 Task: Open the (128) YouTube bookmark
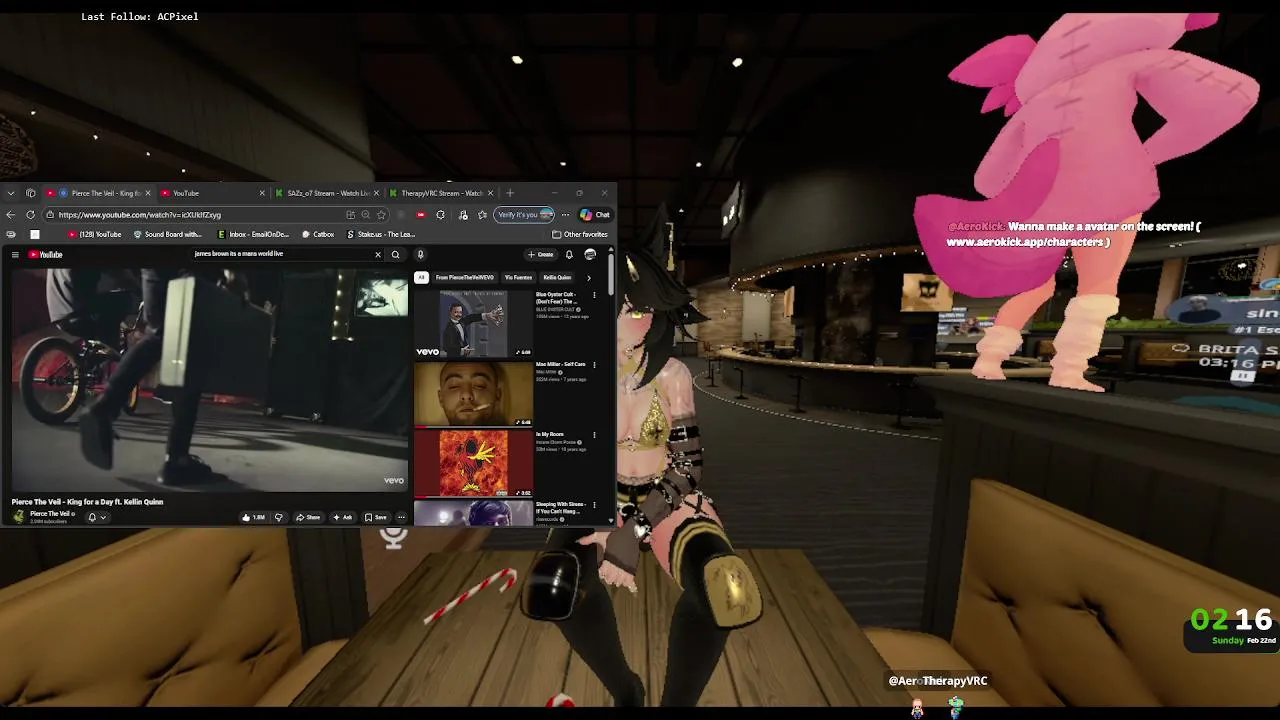pyautogui.click(x=95, y=234)
